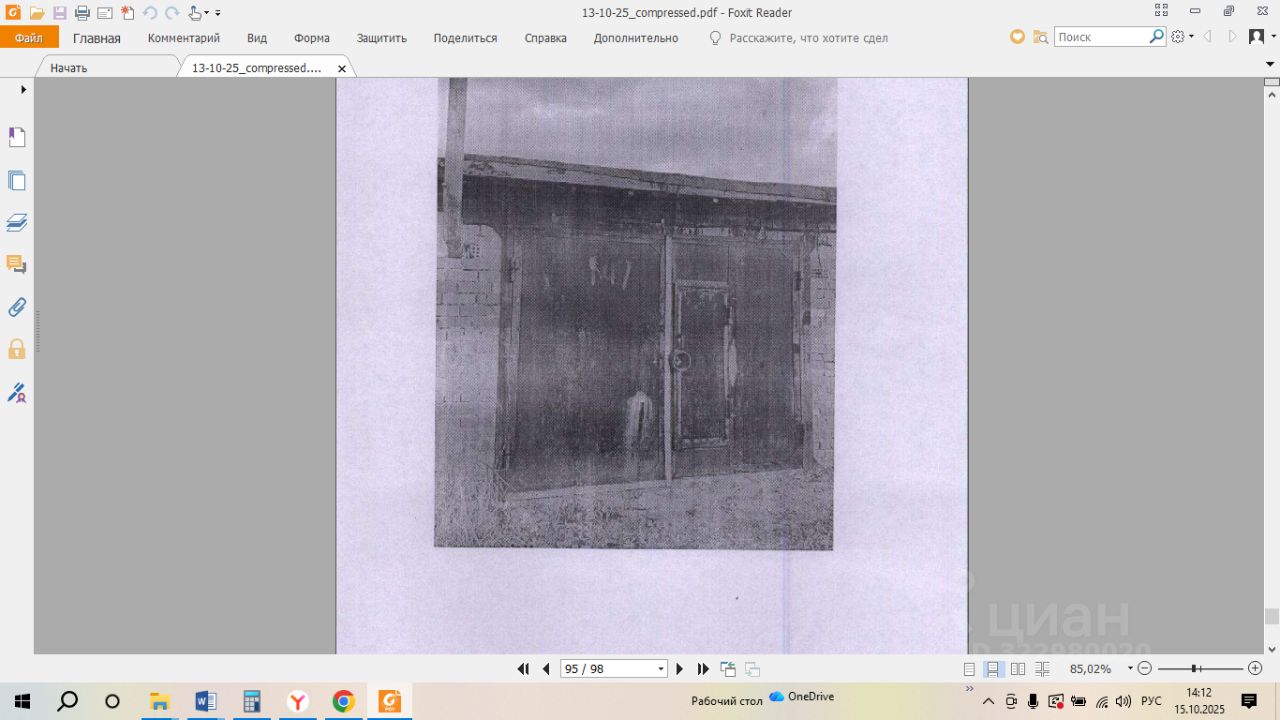
Task: Open the folder search icon
Action: [x=1040, y=37]
